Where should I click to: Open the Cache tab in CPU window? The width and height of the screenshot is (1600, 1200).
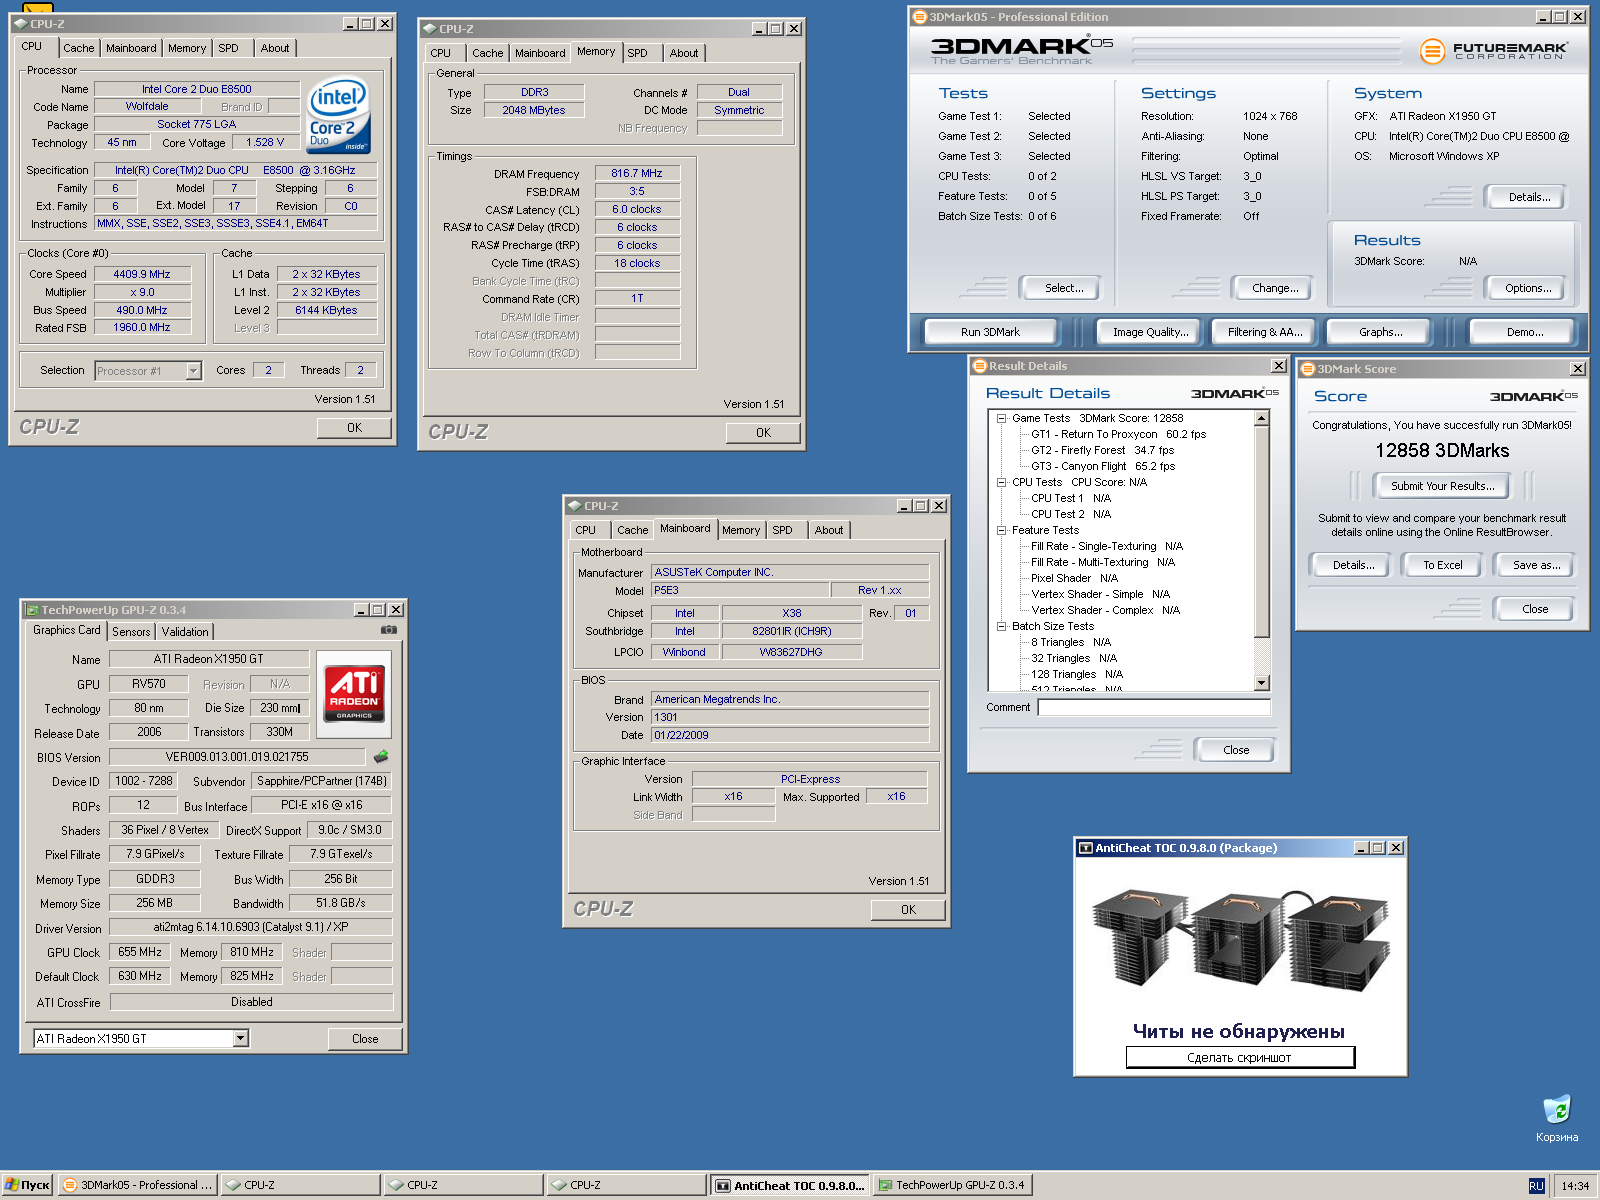78,48
